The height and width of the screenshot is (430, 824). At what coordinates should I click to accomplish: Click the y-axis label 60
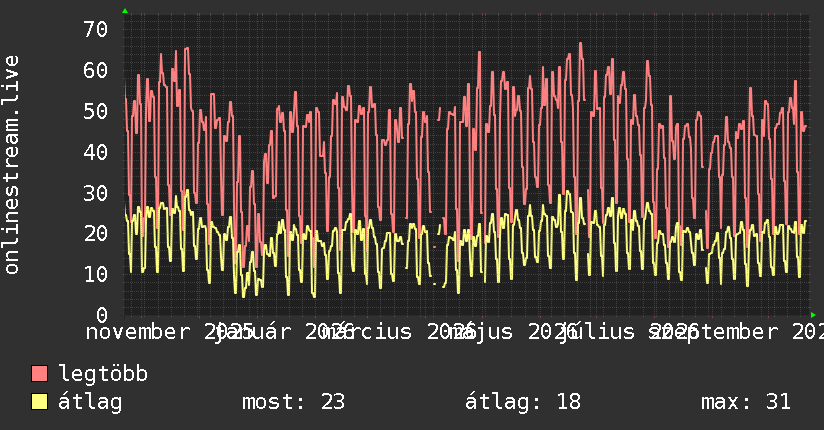96,70
